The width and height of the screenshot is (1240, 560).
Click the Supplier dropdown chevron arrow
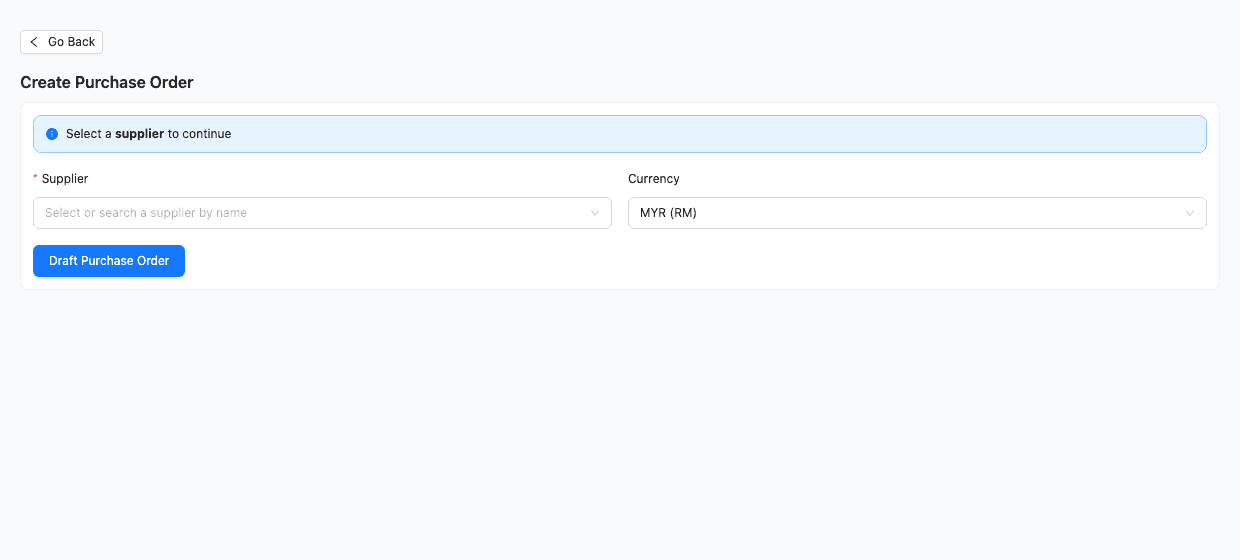(x=595, y=213)
